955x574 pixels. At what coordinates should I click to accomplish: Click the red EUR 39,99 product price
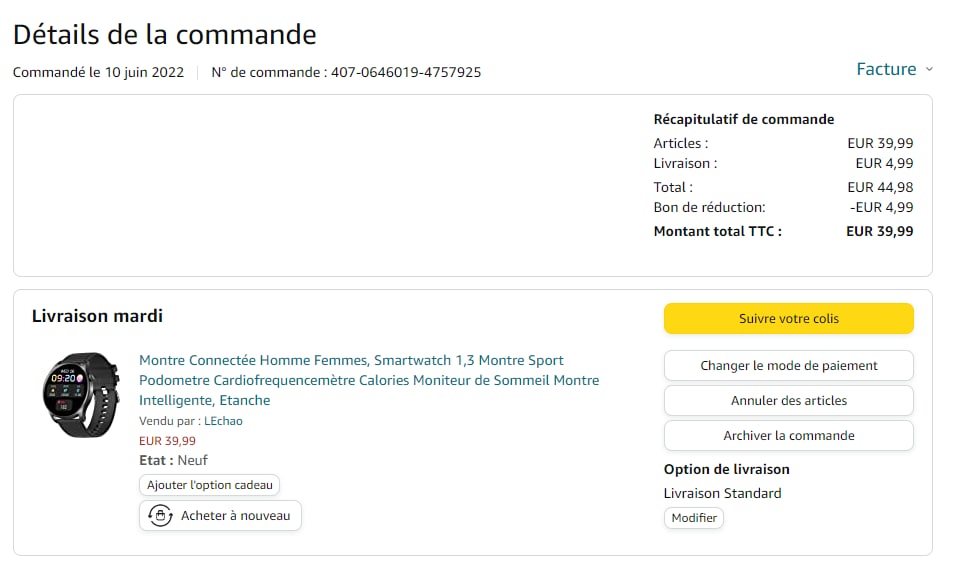coord(167,440)
